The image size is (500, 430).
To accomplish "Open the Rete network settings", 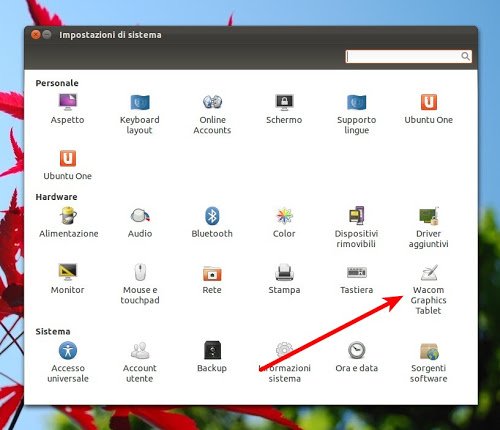I will pos(212,279).
